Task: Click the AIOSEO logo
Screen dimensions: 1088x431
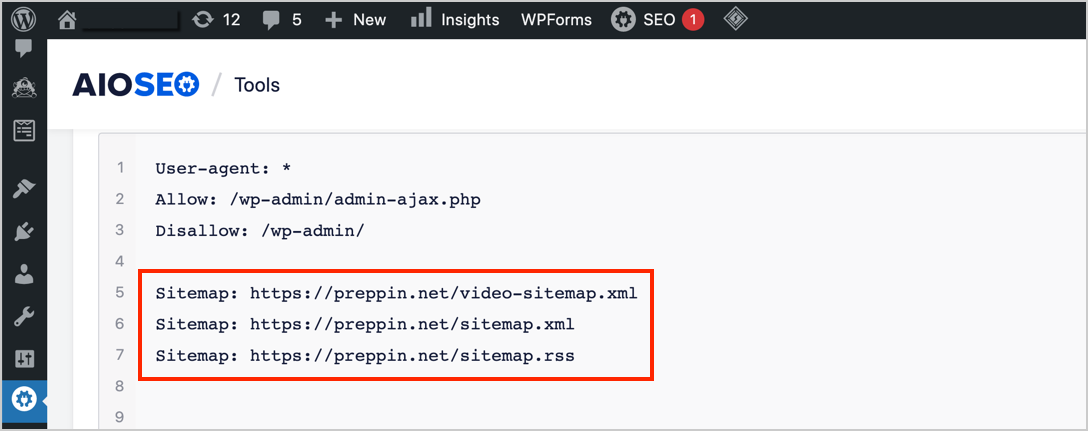Action: [x=135, y=85]
